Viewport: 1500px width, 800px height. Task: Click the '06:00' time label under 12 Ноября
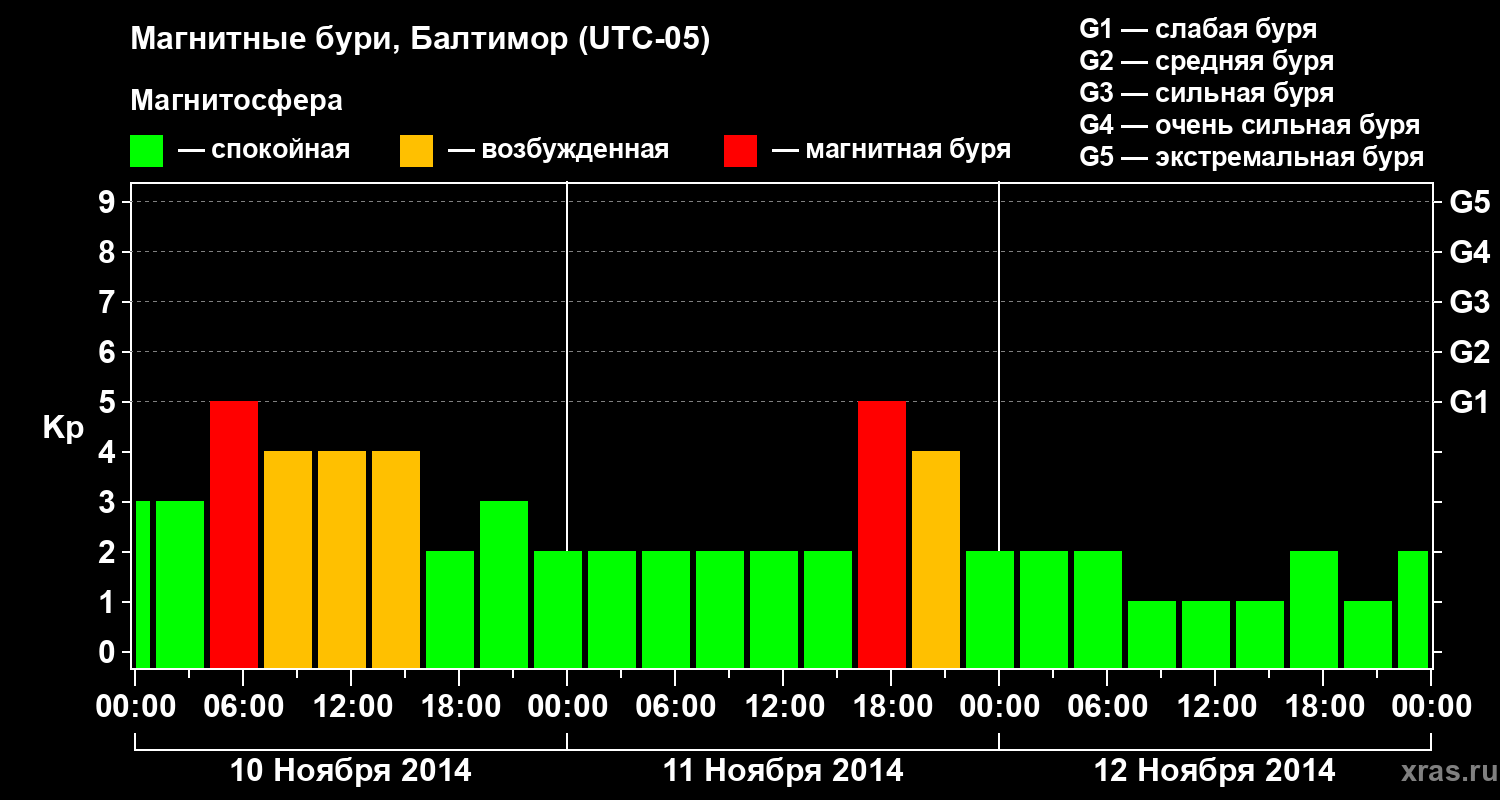[x=1107, y=707]
